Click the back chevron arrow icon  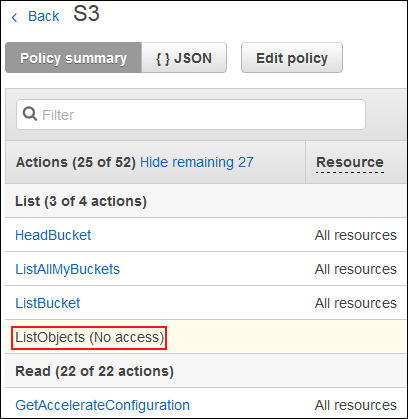[x=14, y=17]
